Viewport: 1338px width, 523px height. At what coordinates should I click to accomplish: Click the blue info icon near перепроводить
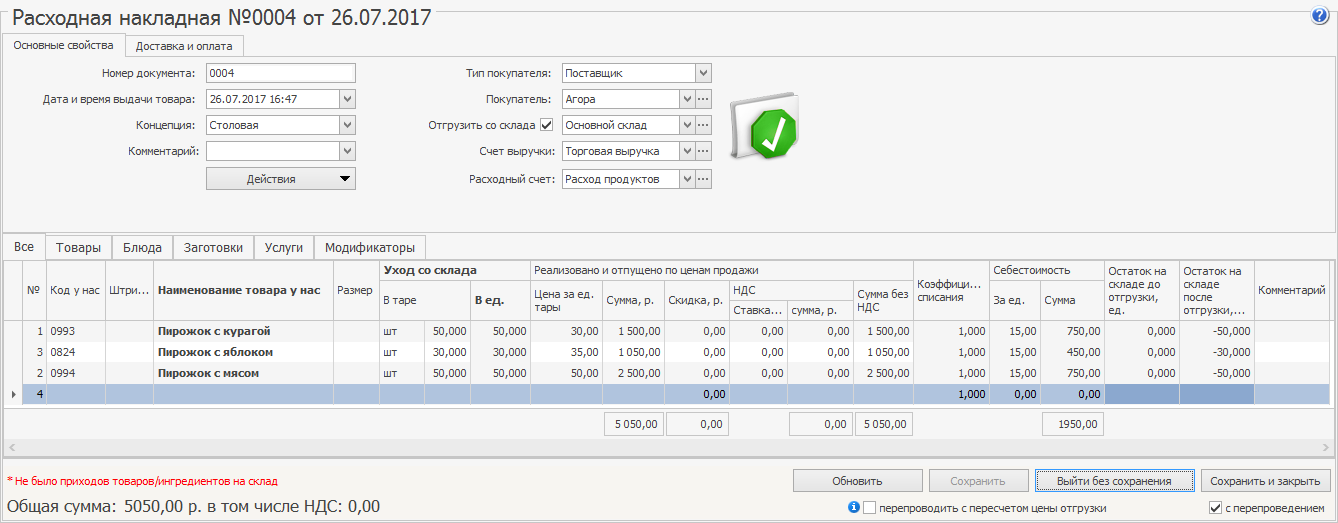pyautogui.click(x=854, y=507)
